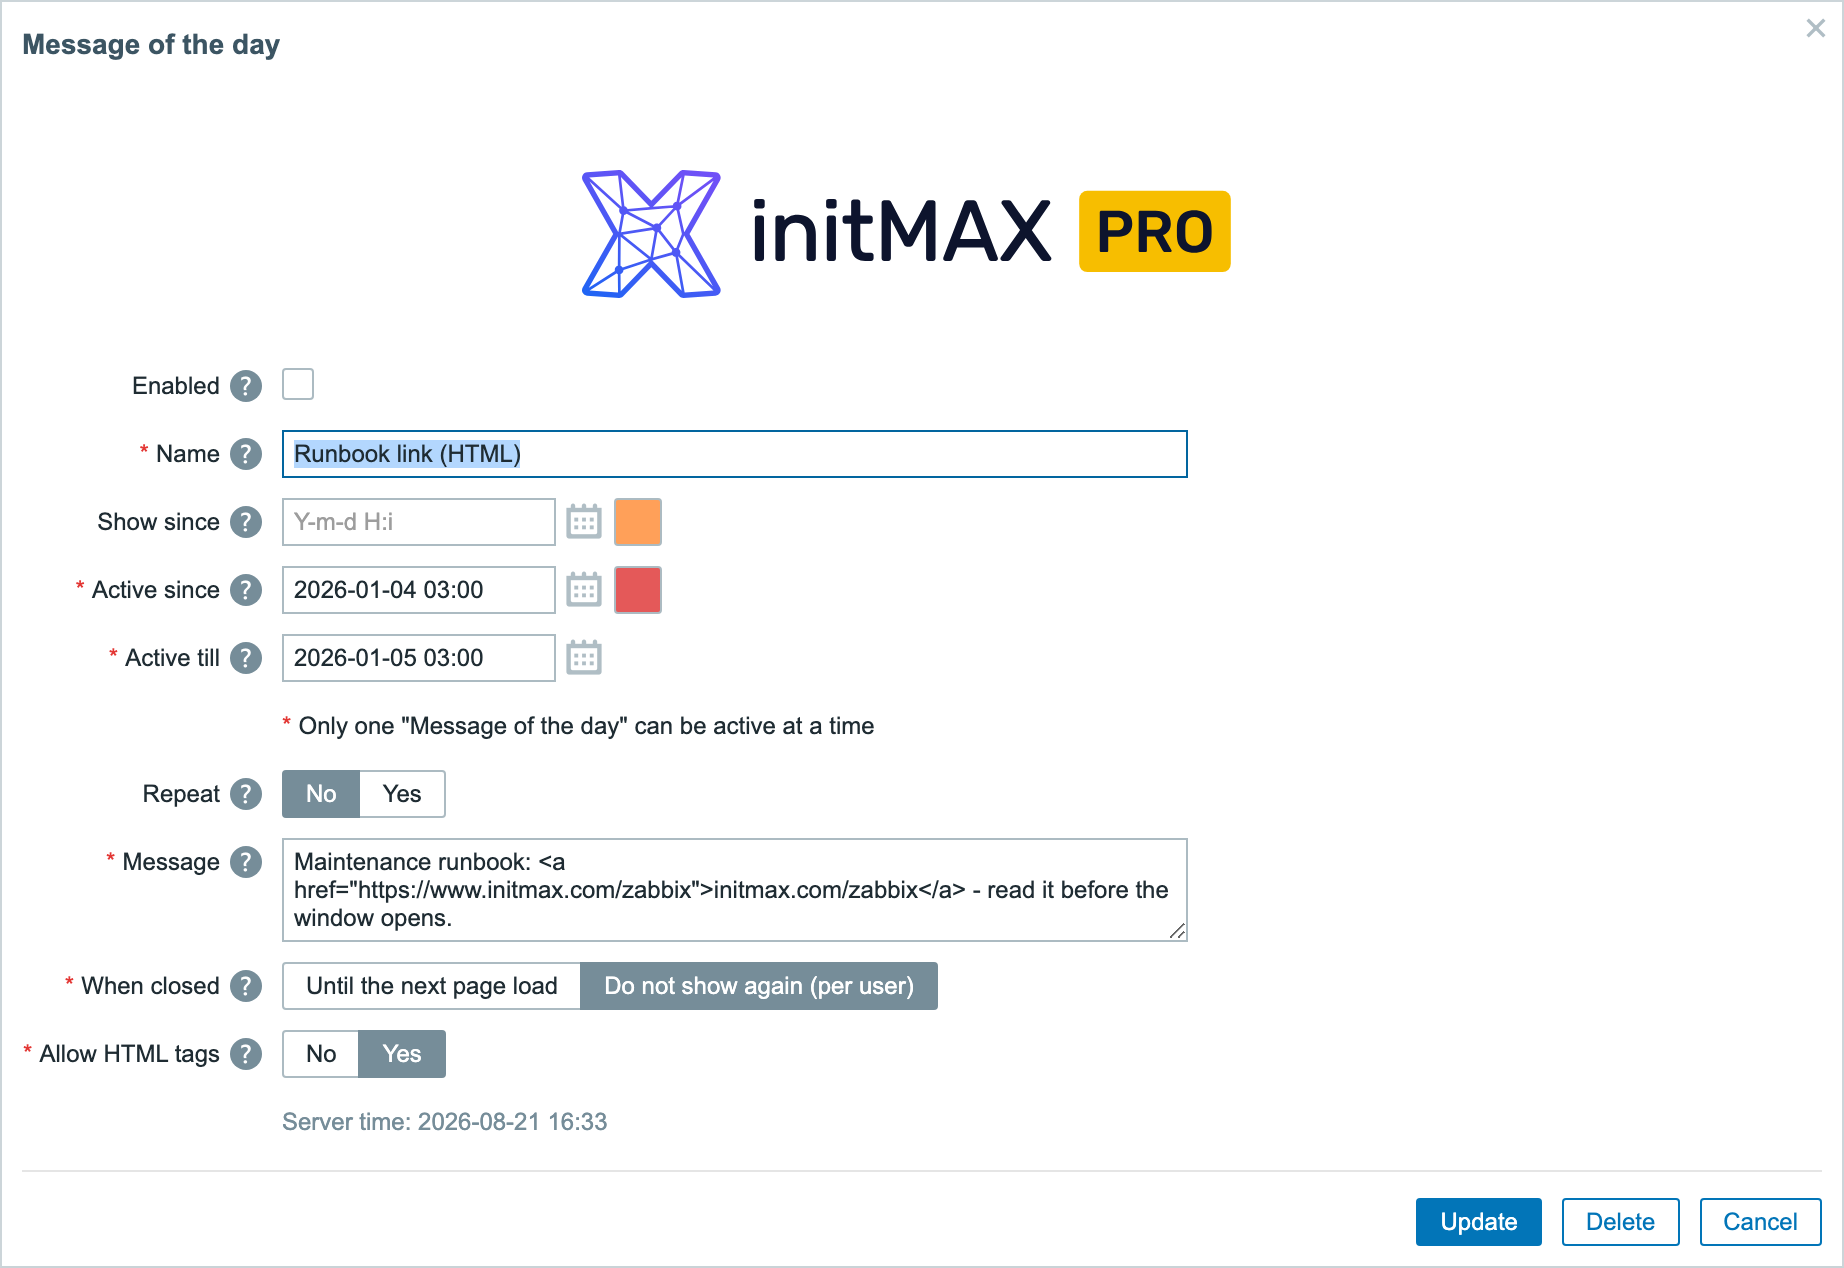The image size is (1844, 1268).
Task: Focus the Name input field
Action: point(735,454)
